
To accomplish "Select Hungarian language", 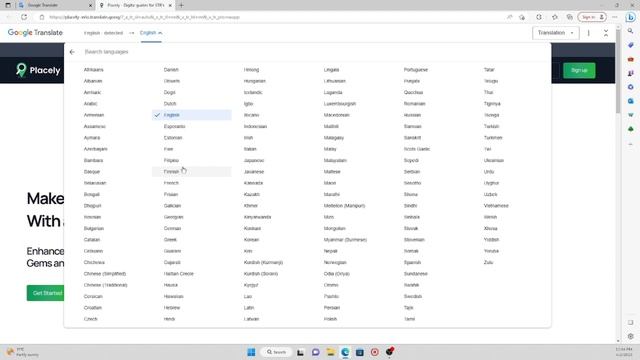I will coord(255,81).
